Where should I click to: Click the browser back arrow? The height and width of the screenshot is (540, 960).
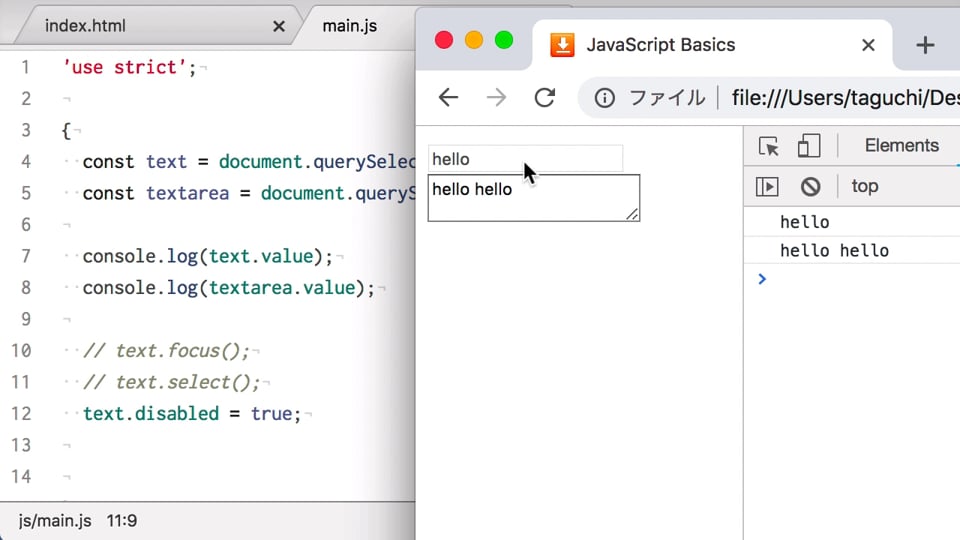point(448,97)
